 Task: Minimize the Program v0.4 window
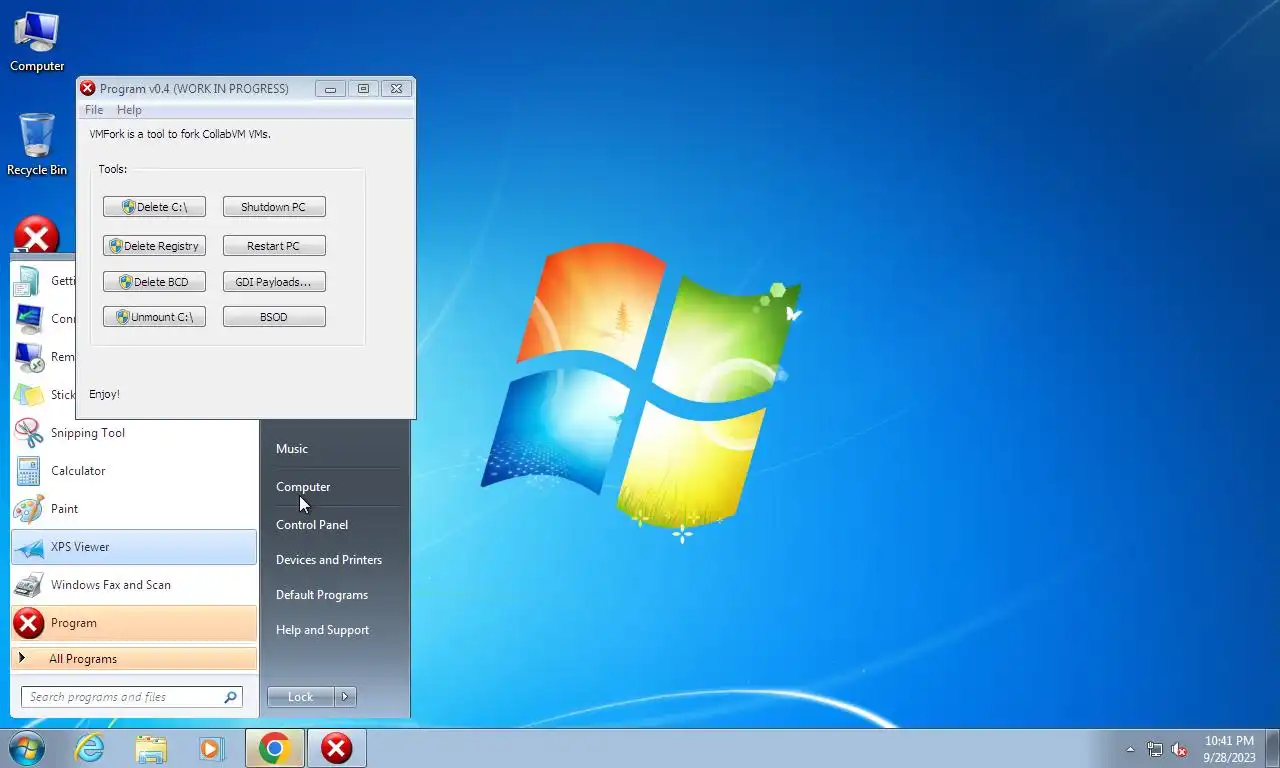click(x=330, y=88)
